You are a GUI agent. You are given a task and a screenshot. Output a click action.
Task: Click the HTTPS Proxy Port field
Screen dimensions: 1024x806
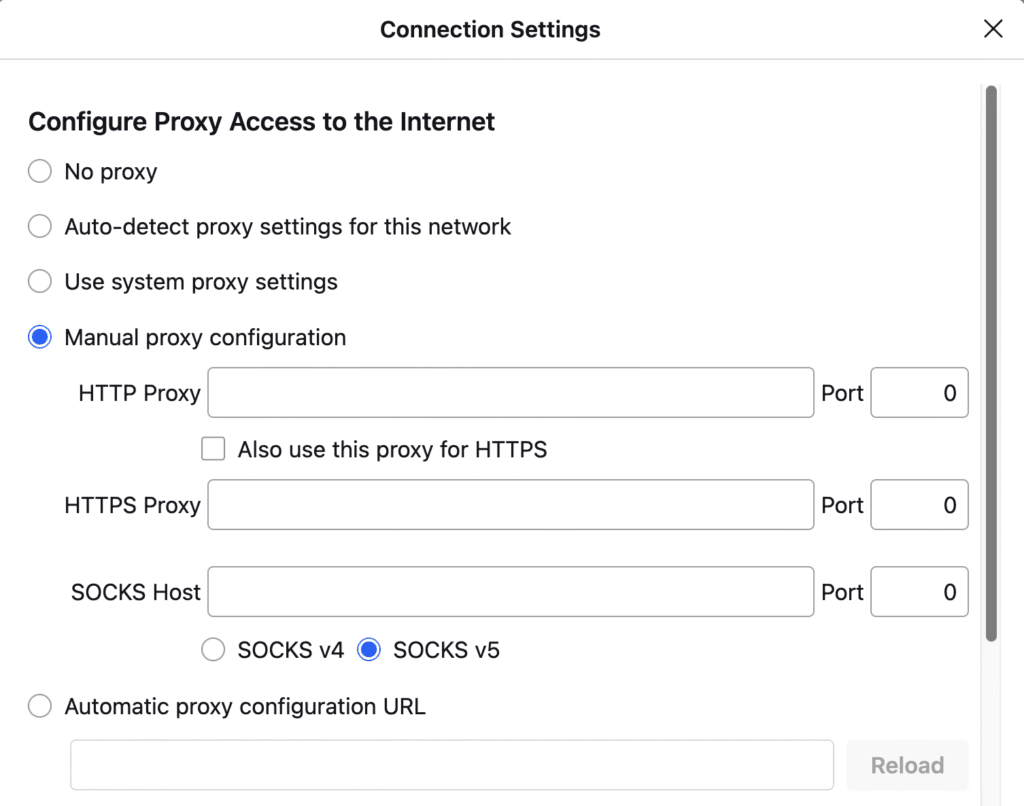pyautogui.click(x=918, y=505)
